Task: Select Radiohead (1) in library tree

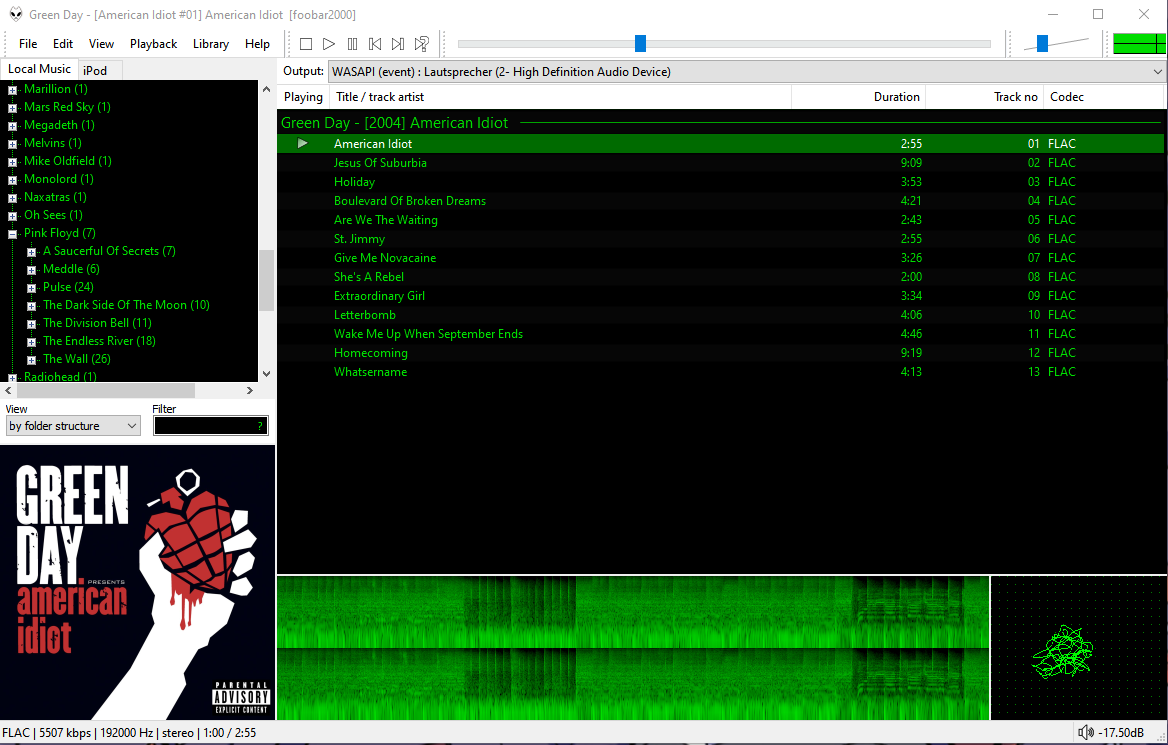Action: 60,376
